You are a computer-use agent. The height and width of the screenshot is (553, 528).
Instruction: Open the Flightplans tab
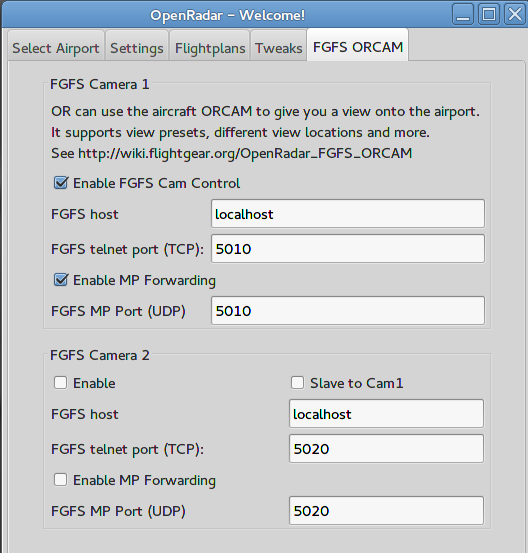point(210,48)
